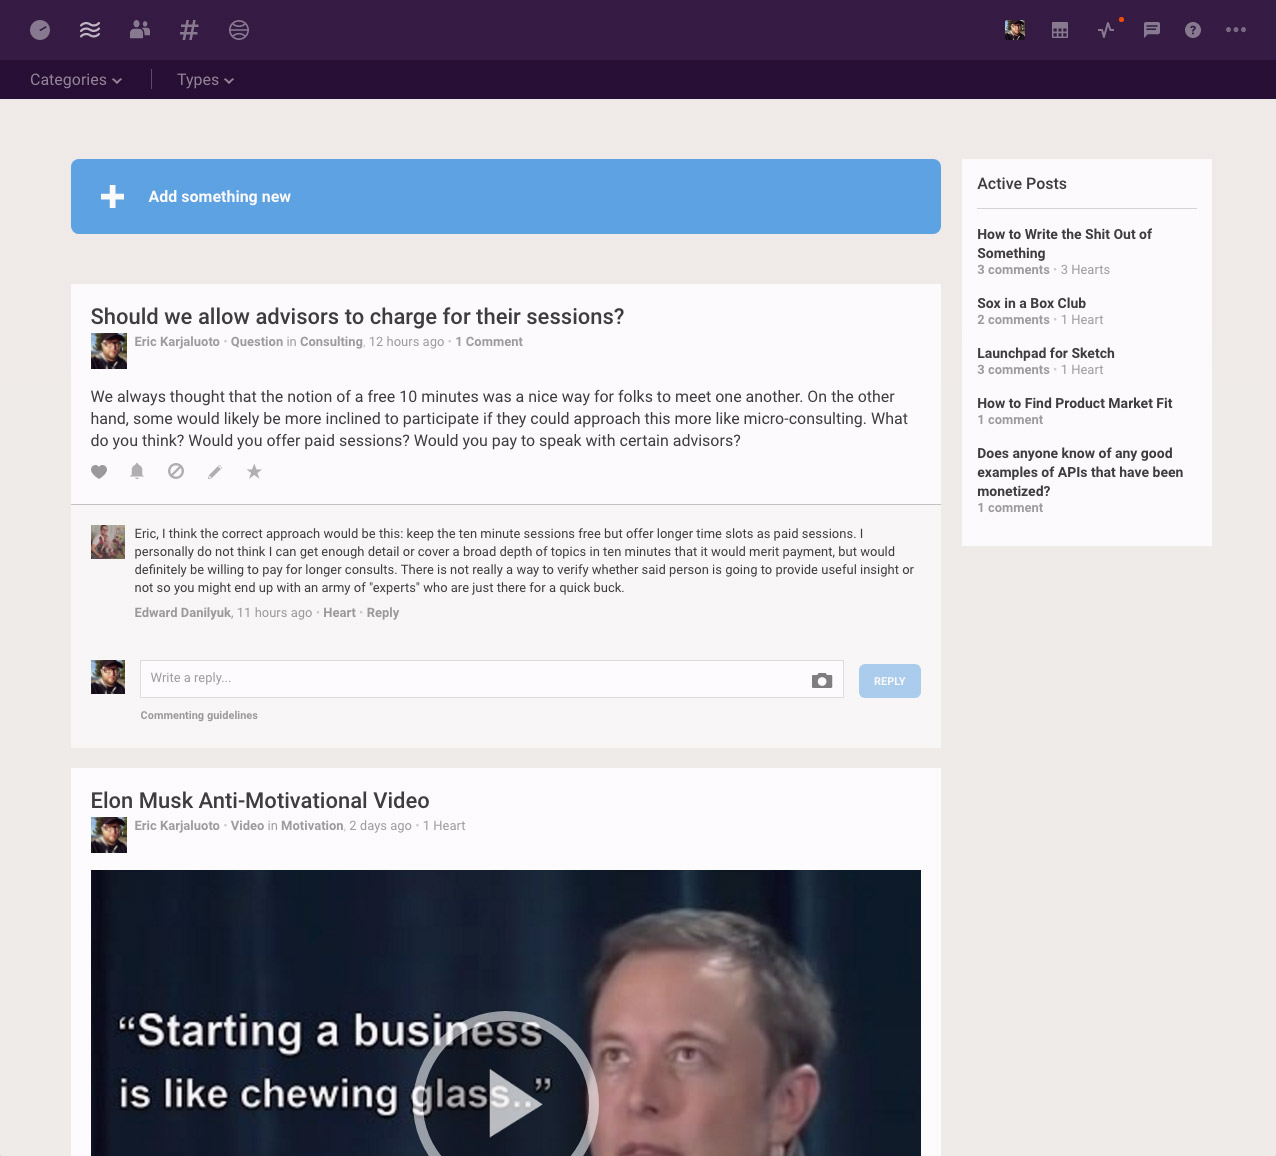This screenshot has height=1156, width=1276.
Task: Click the block circle icon under advisors post
Action: (176, 471)
